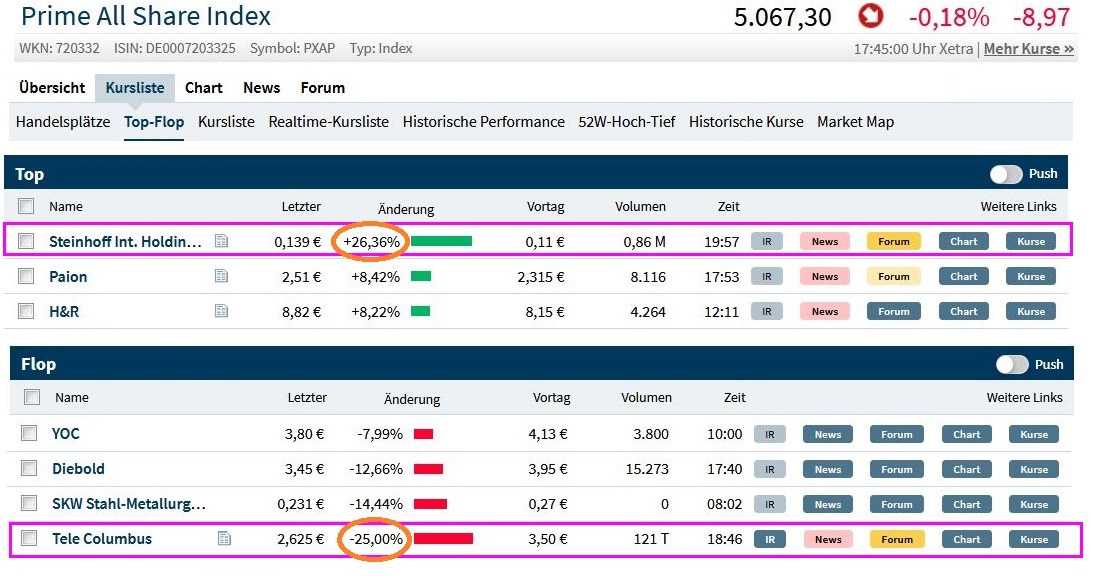Check the Diebold row checkbox
Image resolution: width=1093 pixels, height=584 pixels.
tap(30, 469)
